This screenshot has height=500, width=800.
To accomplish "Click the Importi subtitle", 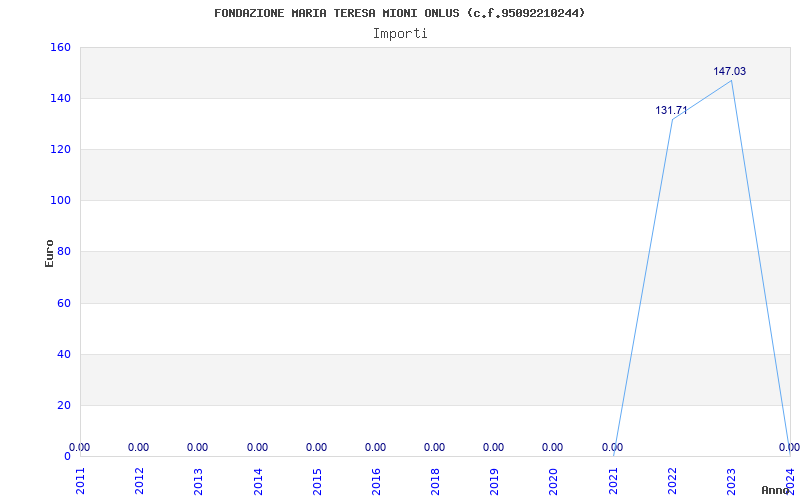I will 400,34.
